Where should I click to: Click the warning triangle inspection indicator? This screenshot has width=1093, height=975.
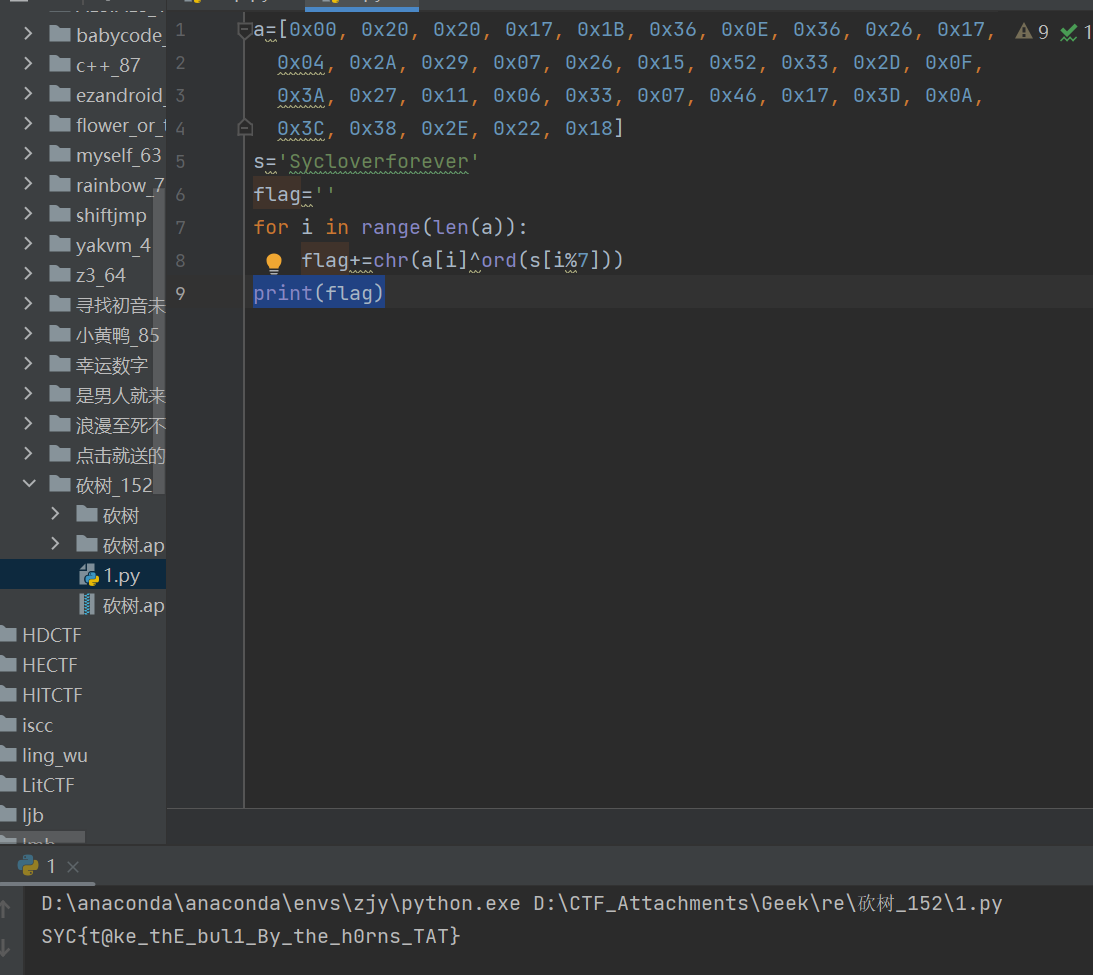1023,32
